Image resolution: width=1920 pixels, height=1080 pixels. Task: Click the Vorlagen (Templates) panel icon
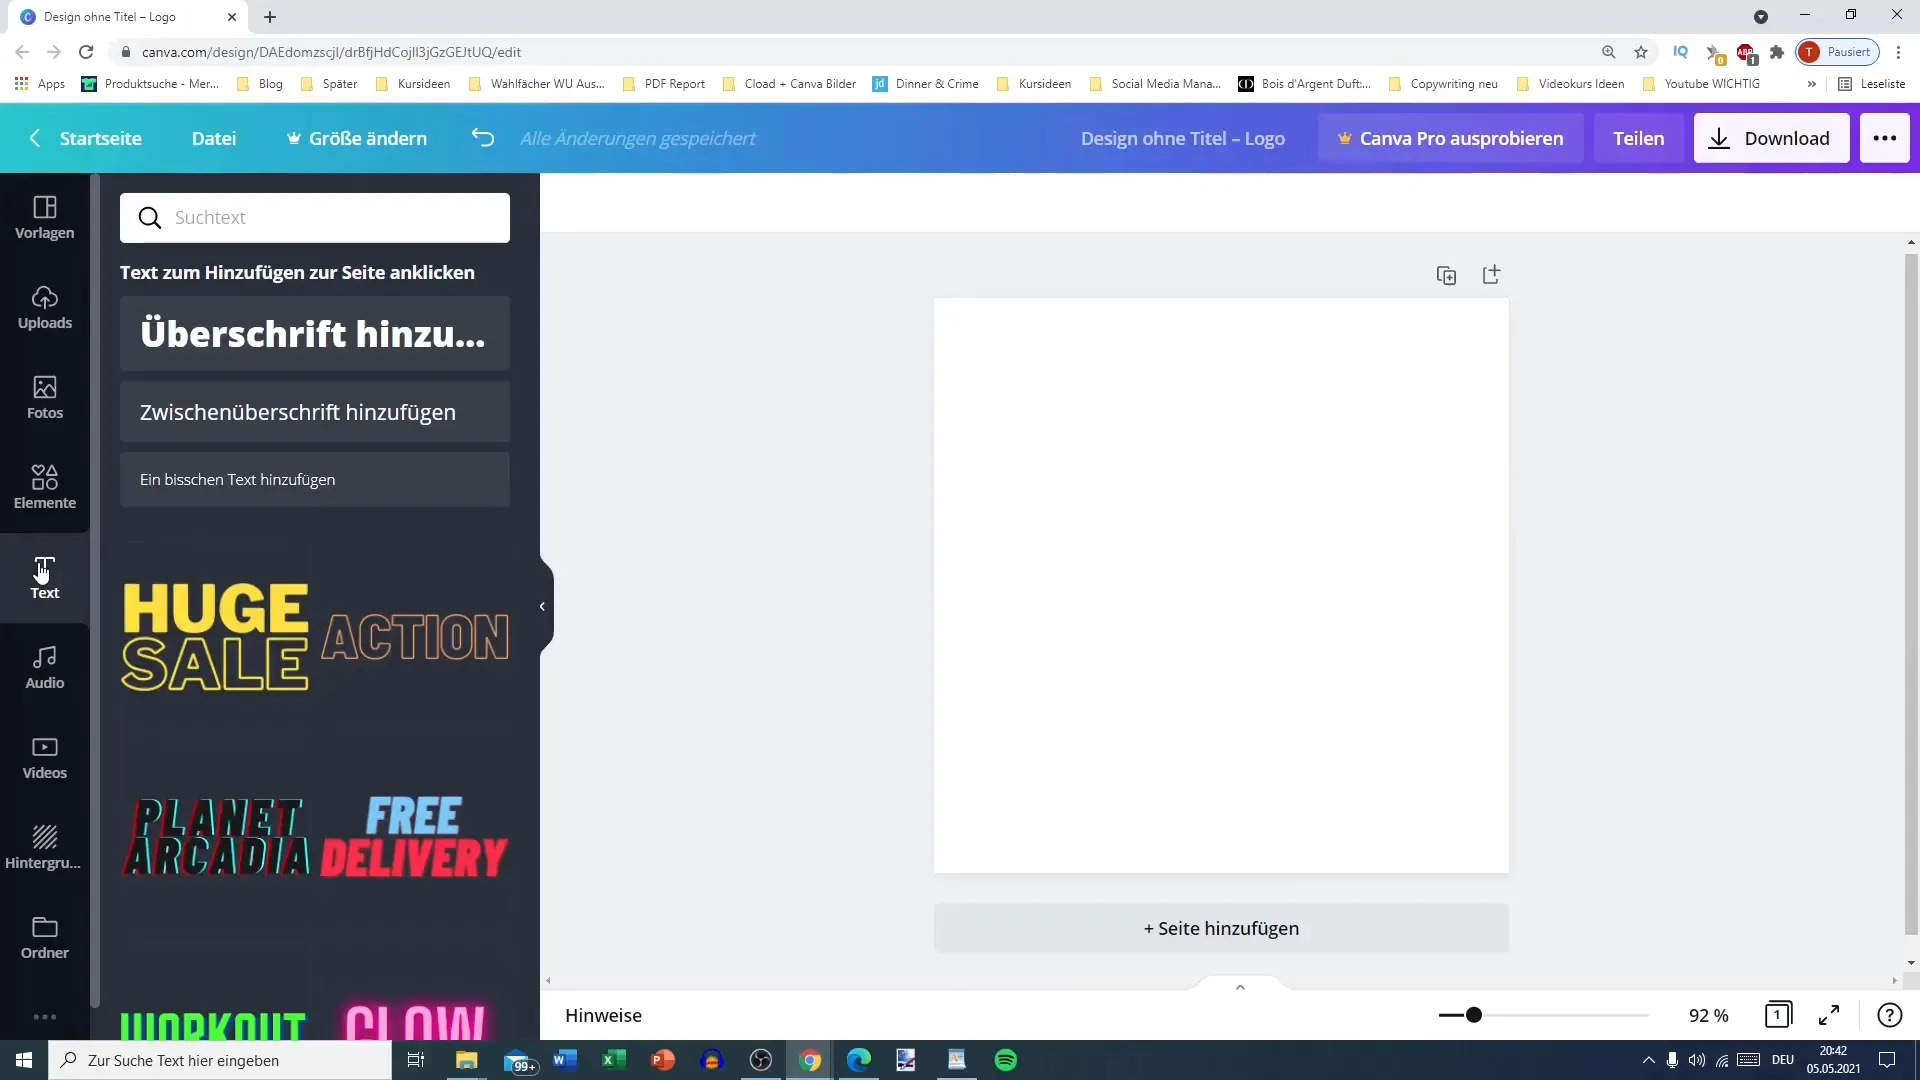pyautogui.click(x=44, y=215)
